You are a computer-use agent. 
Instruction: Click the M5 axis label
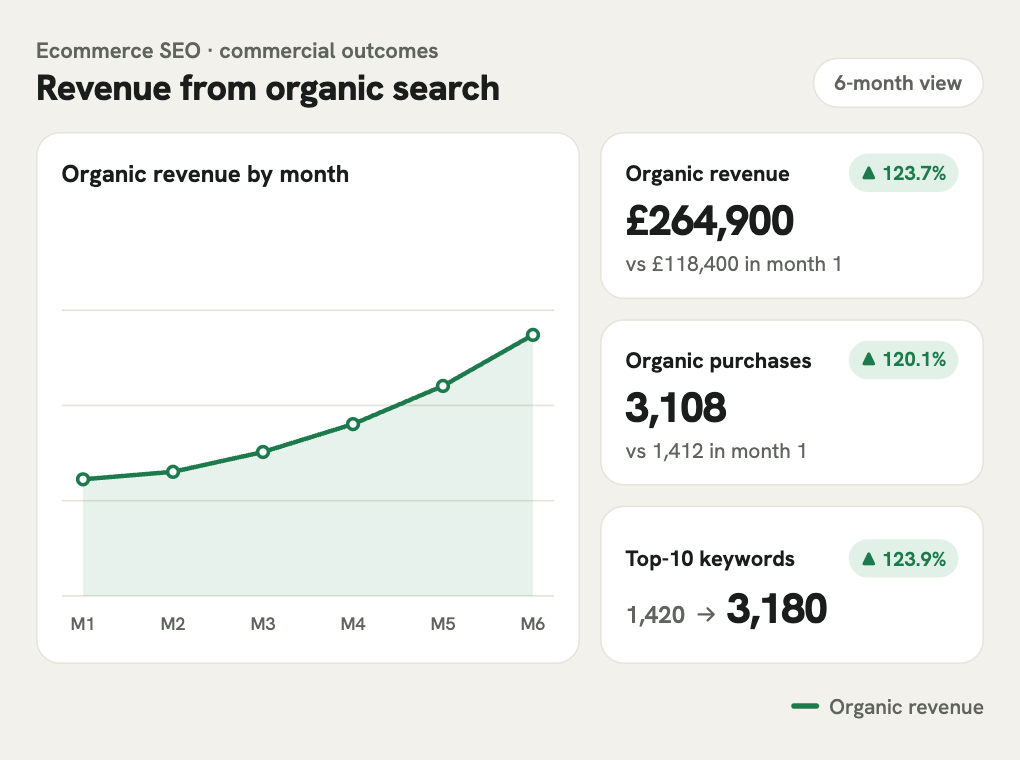tap(443, 624)
